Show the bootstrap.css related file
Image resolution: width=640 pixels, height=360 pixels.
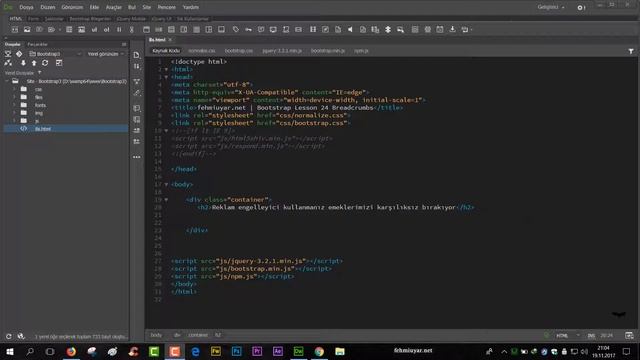point(239,51)
